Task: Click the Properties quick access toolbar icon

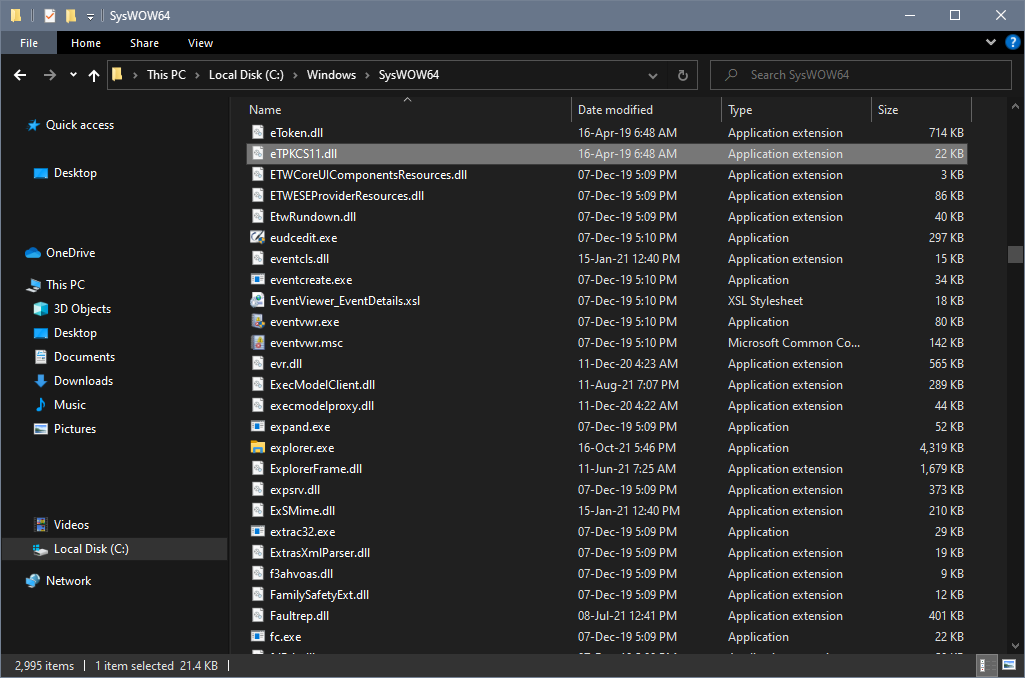Action: pyautogui.click(x=50, y=15)
